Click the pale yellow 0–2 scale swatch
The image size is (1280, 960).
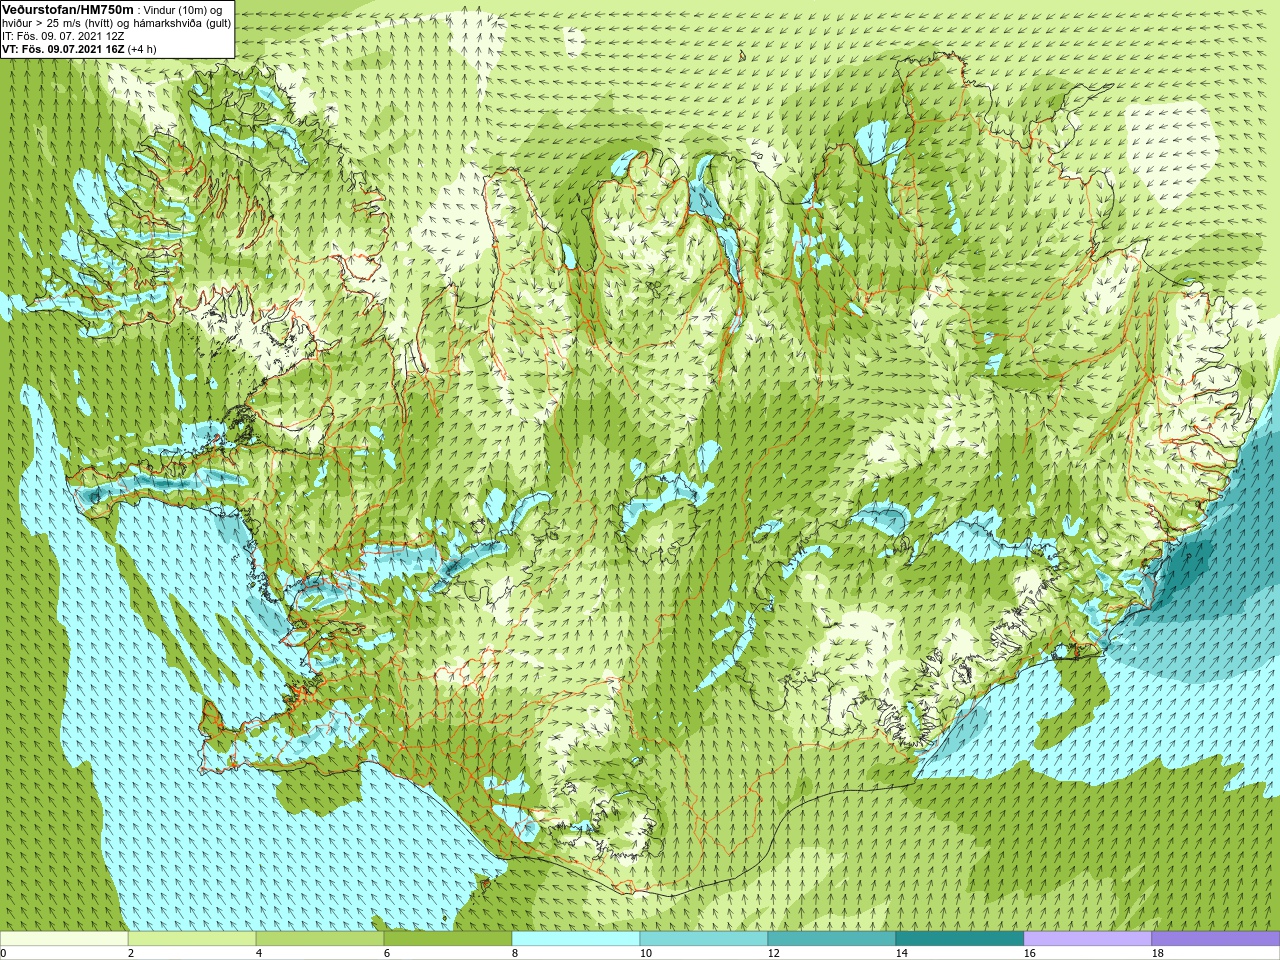click(64, 938)
